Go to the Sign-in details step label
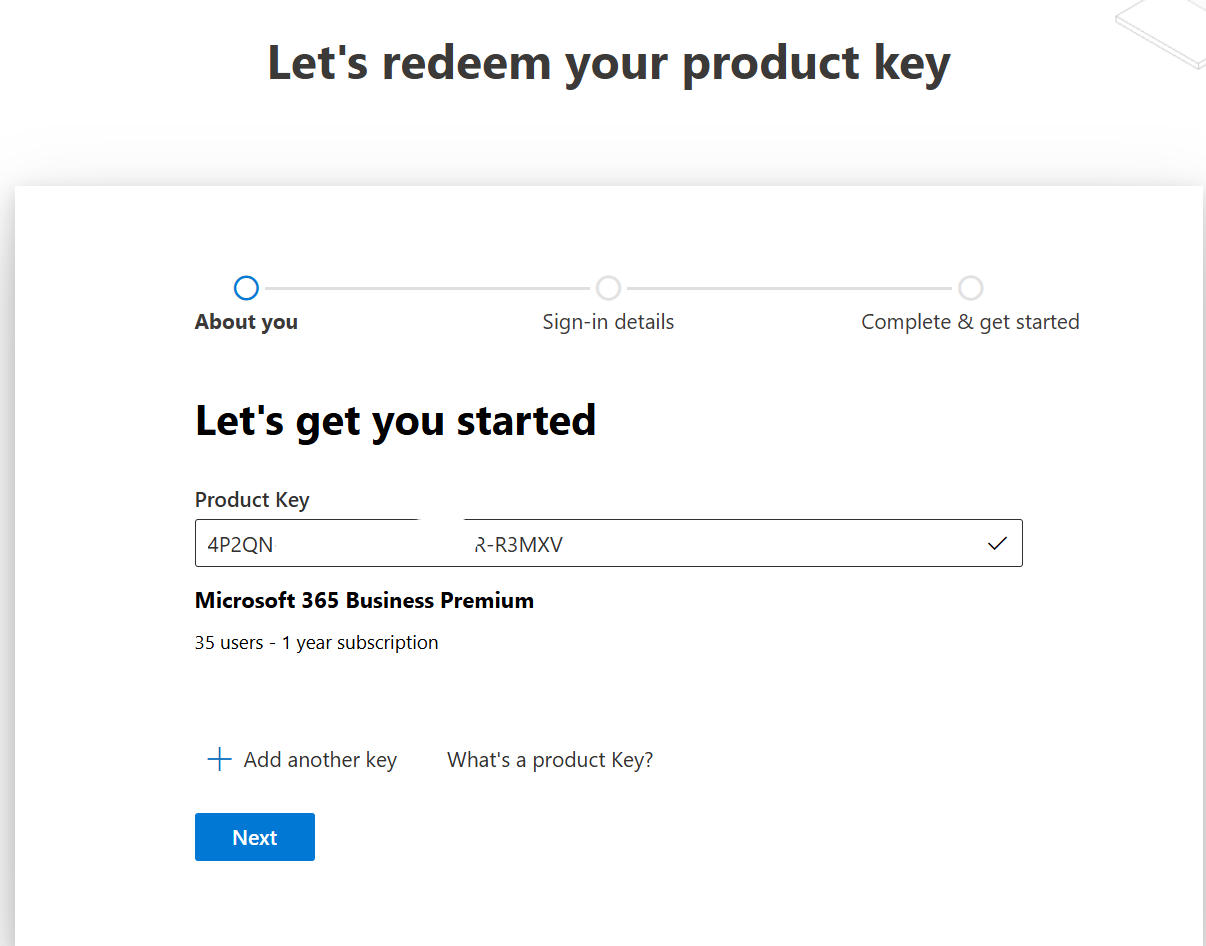Image resolution: width=1206 pixels, height=946 pixels. tap(608, 322)
